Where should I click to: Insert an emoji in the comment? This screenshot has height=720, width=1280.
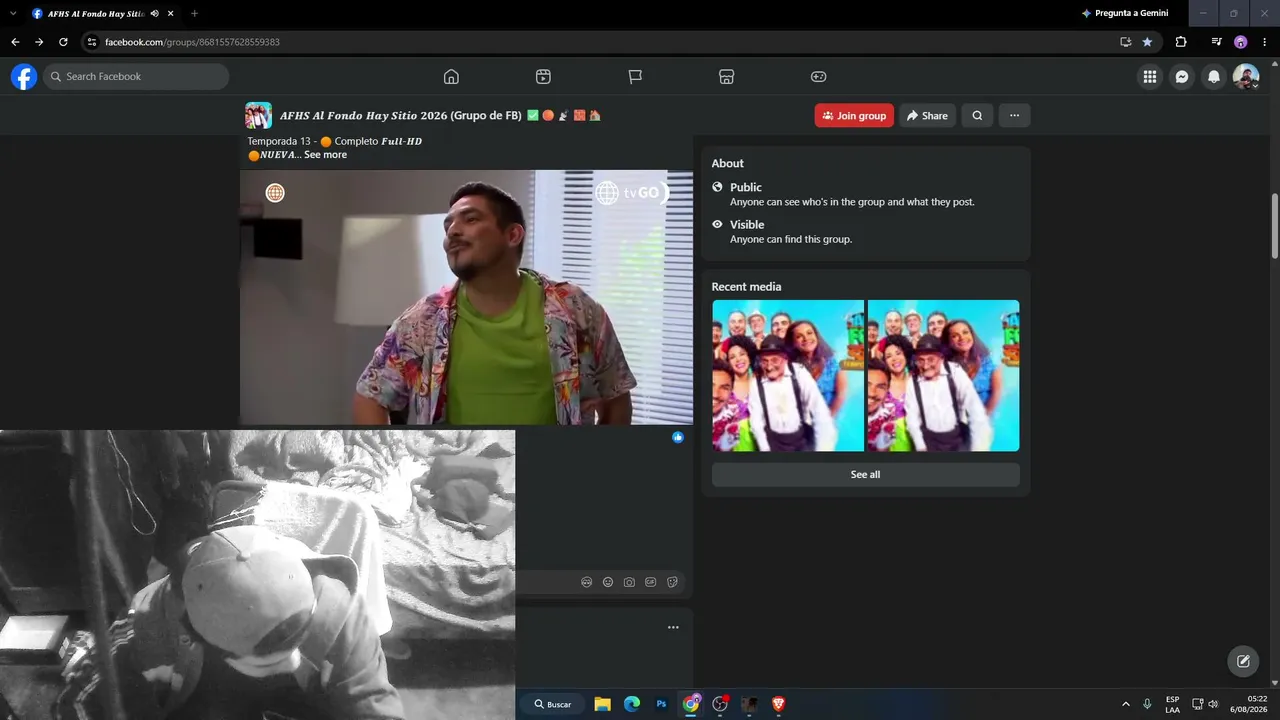[608, 582]
